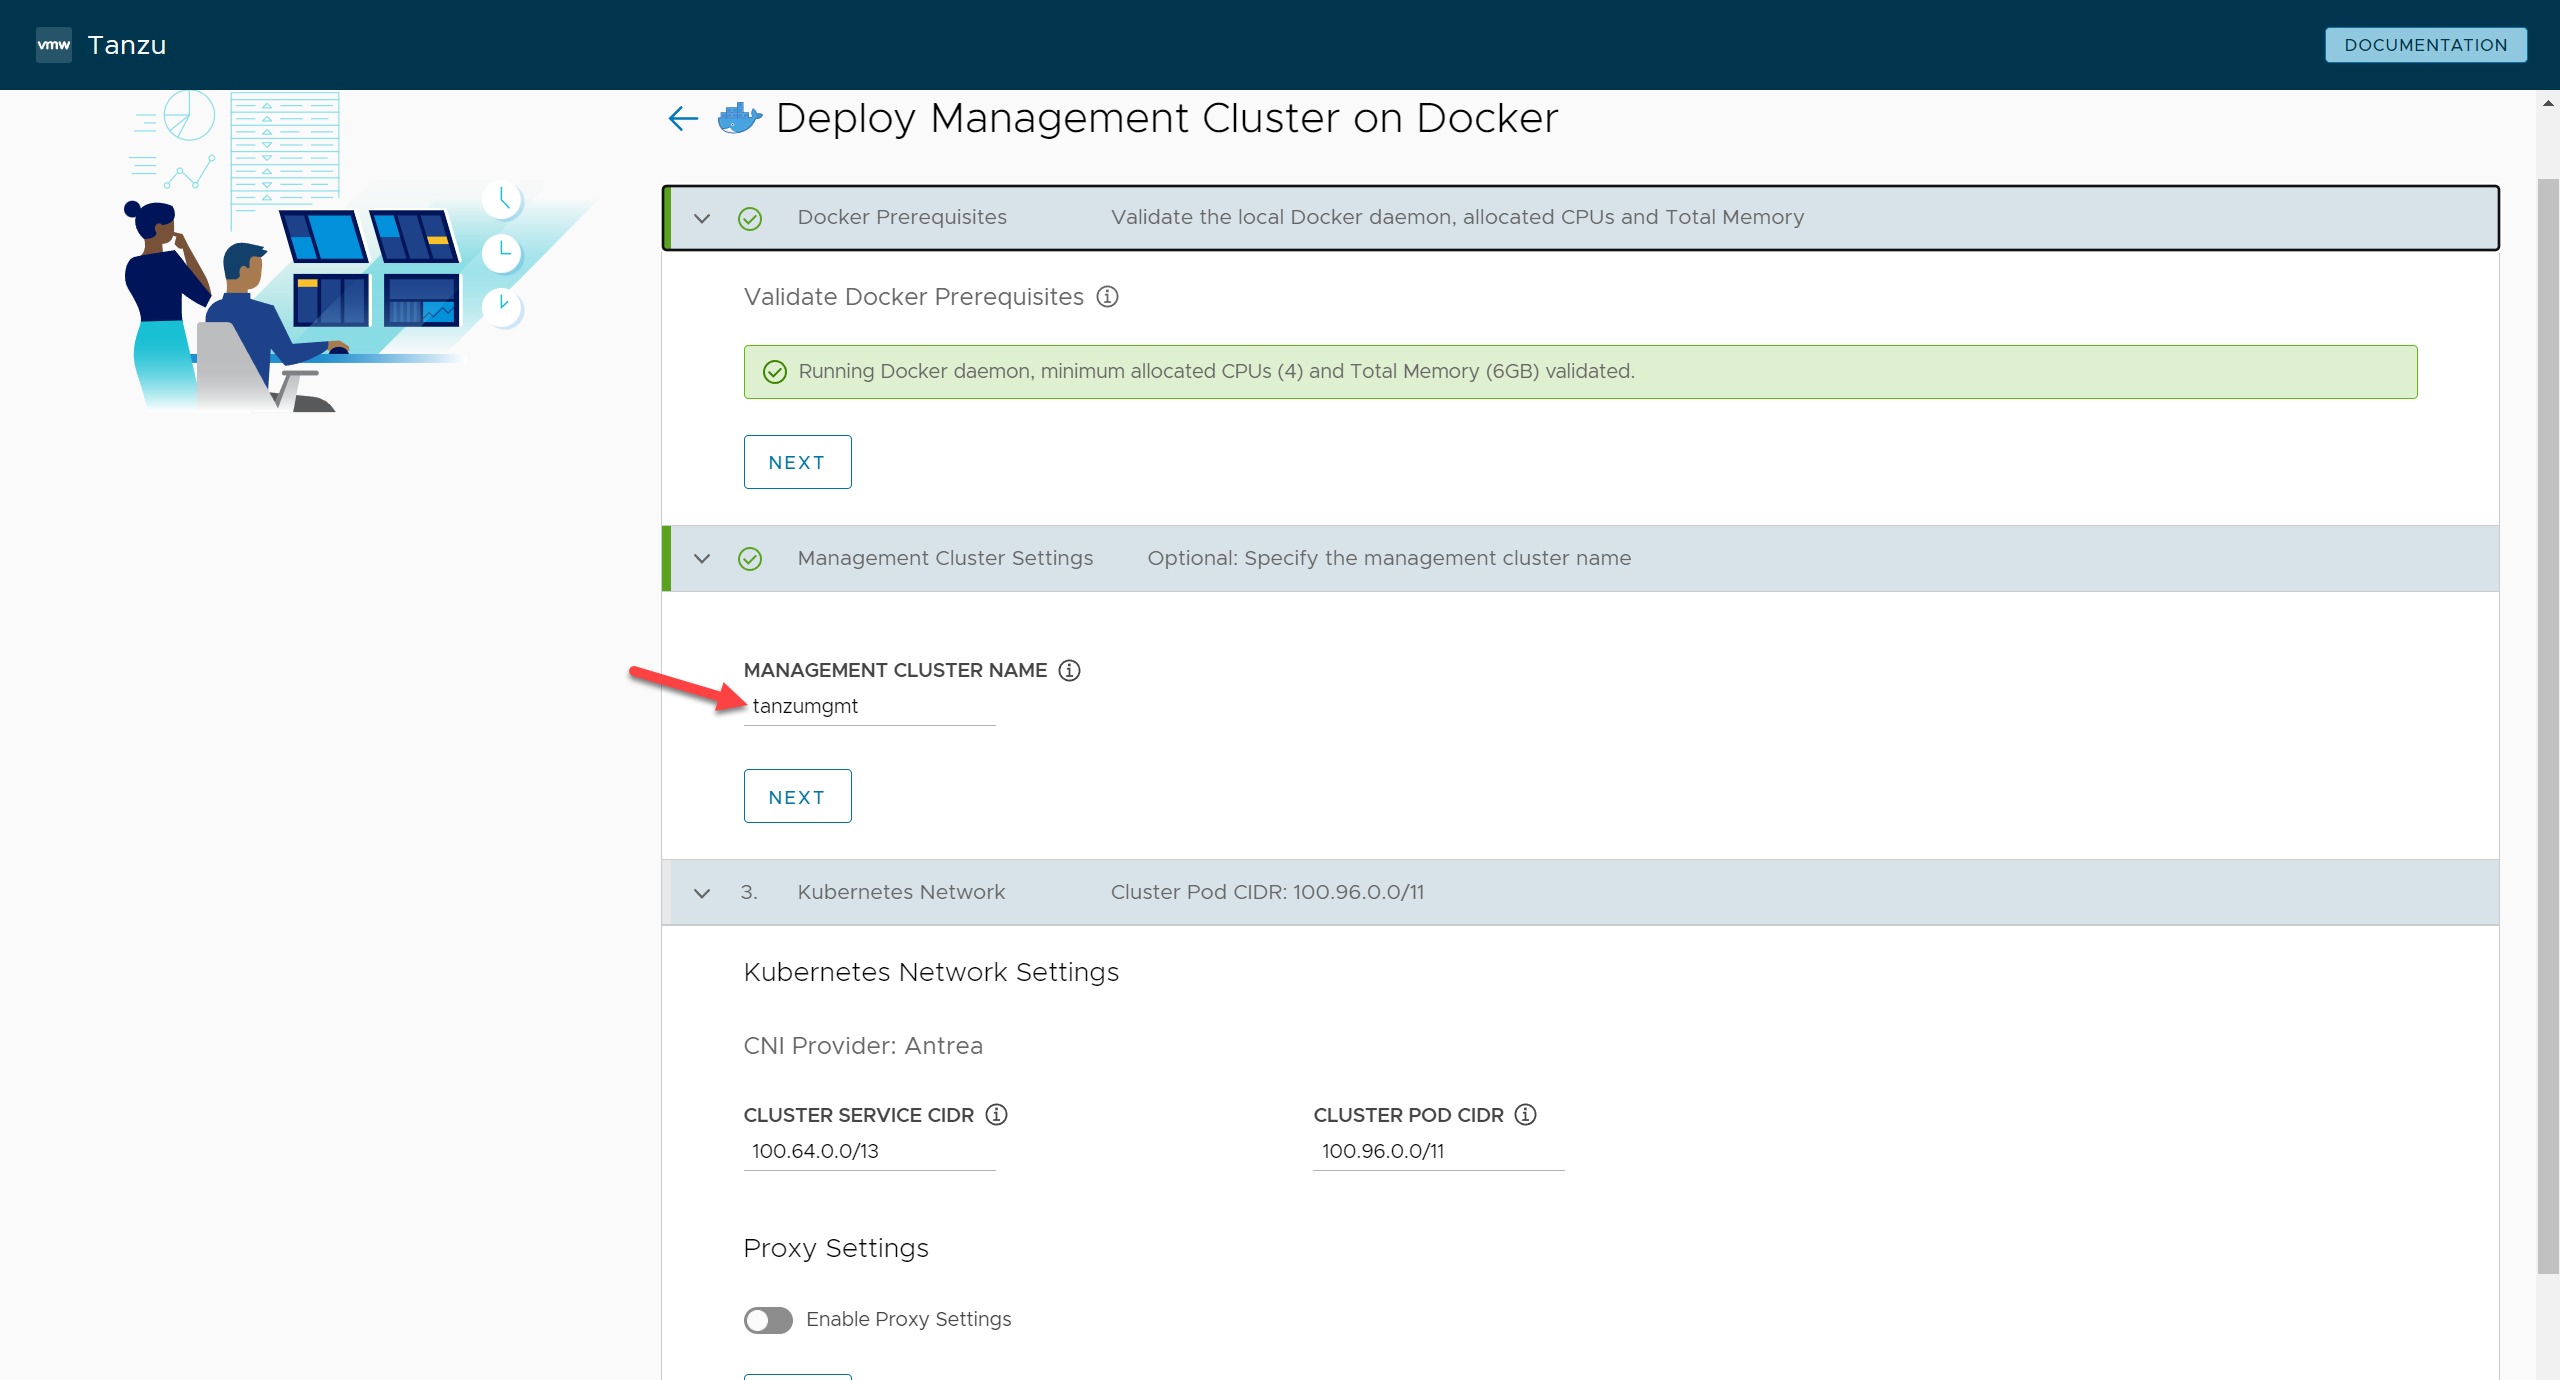Click green checkmark on Docker Prerequisites step
Screen dimensions: 2560x1380
[x=750, y=218]
